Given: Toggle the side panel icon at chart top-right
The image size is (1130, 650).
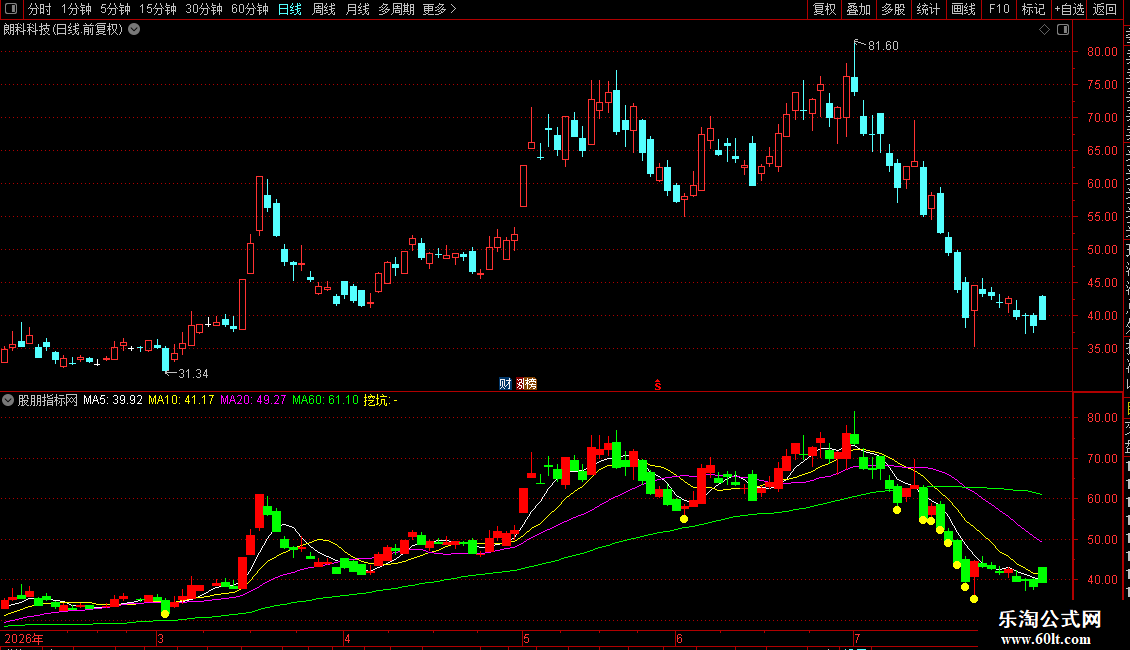Looking at the screenshot, I should pos(1063,30).
